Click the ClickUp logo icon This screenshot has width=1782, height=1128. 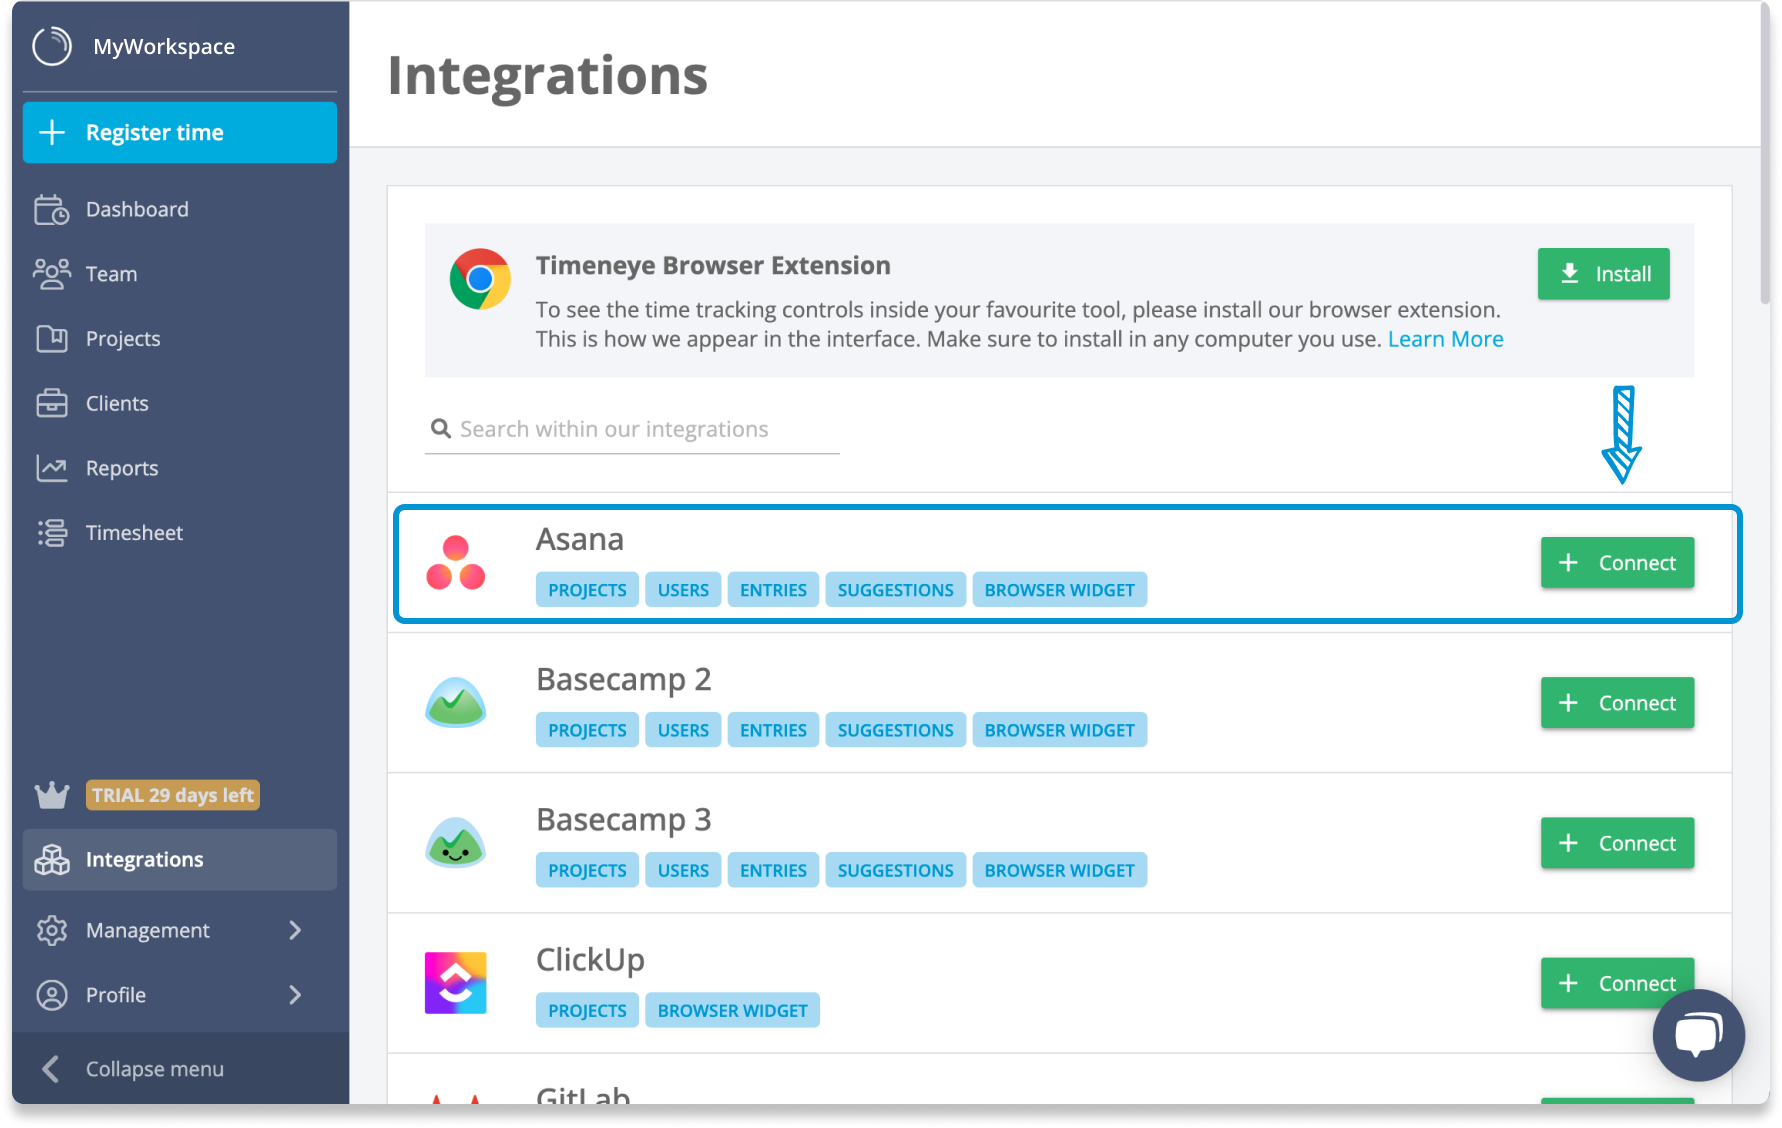click(456, 983)
